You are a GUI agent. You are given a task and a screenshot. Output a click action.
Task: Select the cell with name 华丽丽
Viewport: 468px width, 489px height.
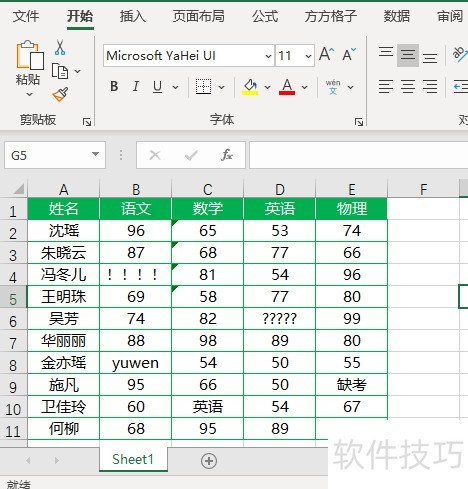63,341
